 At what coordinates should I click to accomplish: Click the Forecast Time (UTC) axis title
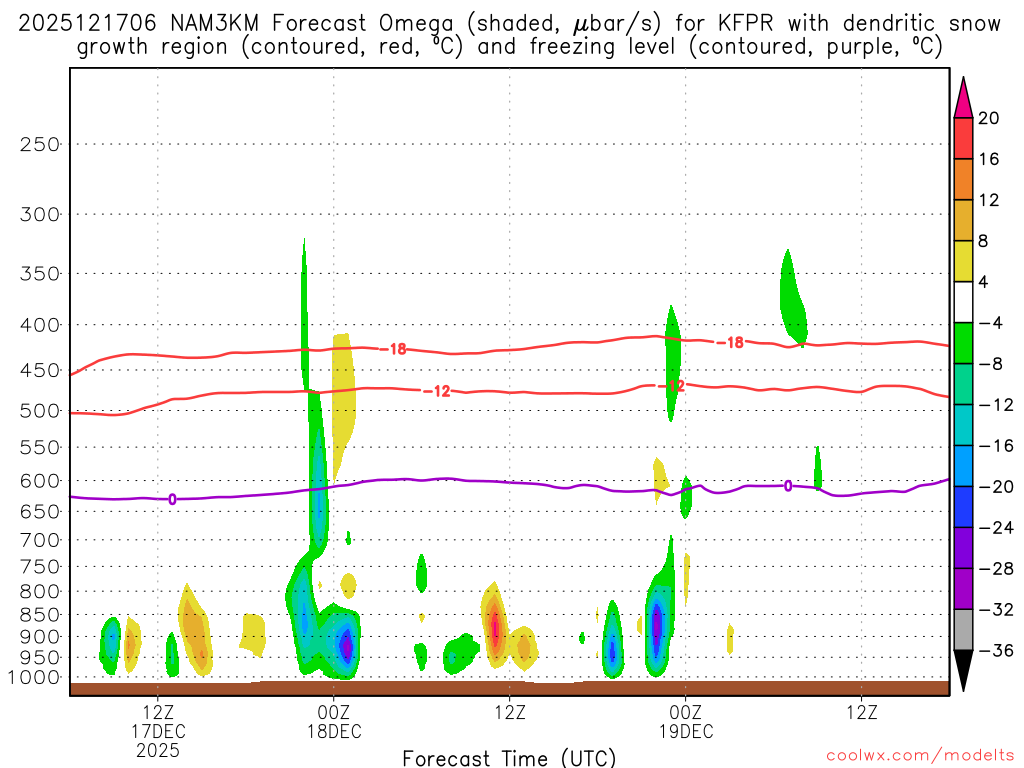point(509,758)
